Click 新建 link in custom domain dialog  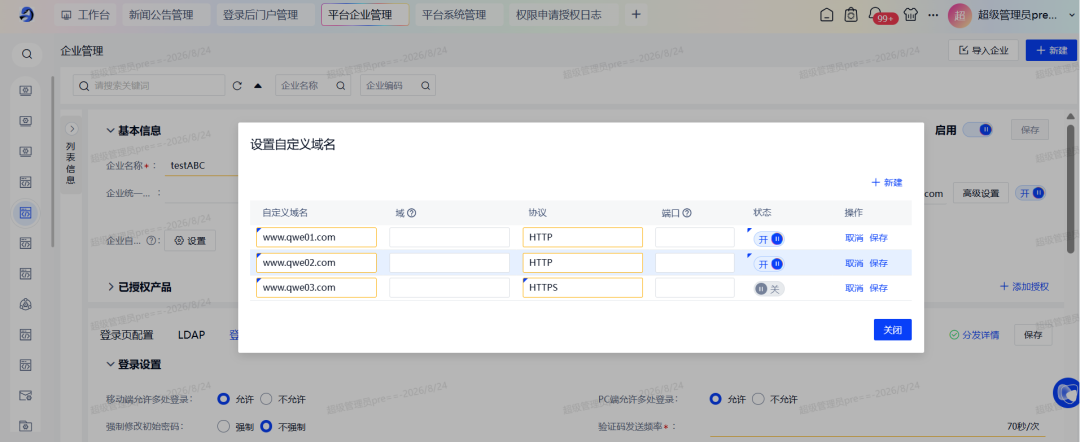coord(887,182)
